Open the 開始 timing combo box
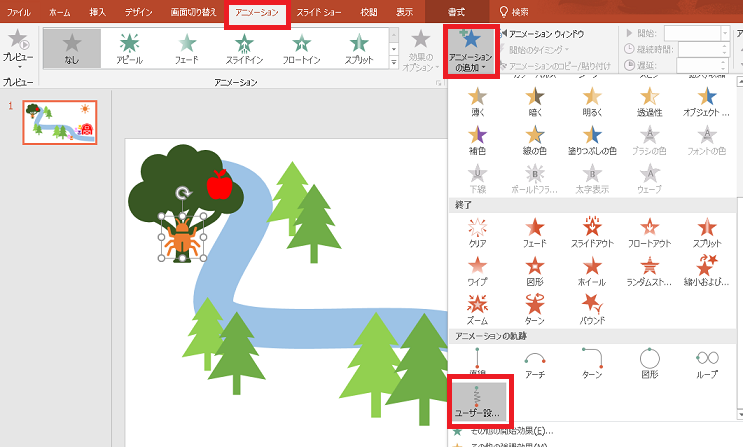This screenshot has height=447, width=743. click(x=696, y=33)
